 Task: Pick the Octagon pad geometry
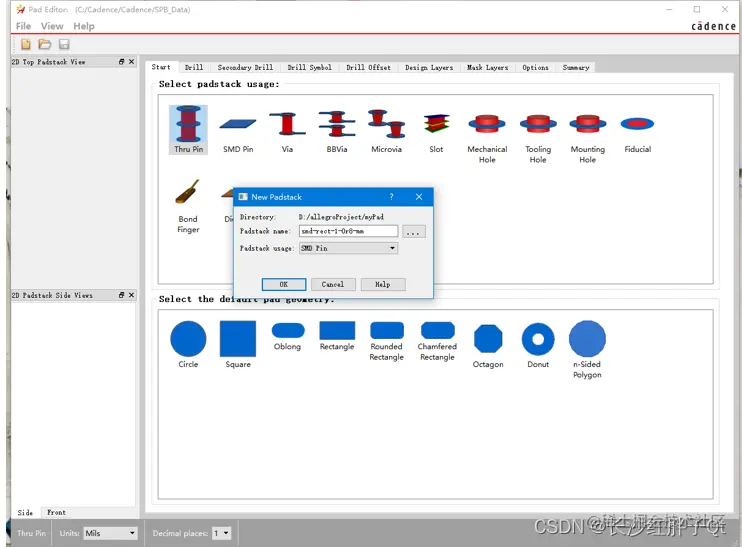(x=488, y=346)
